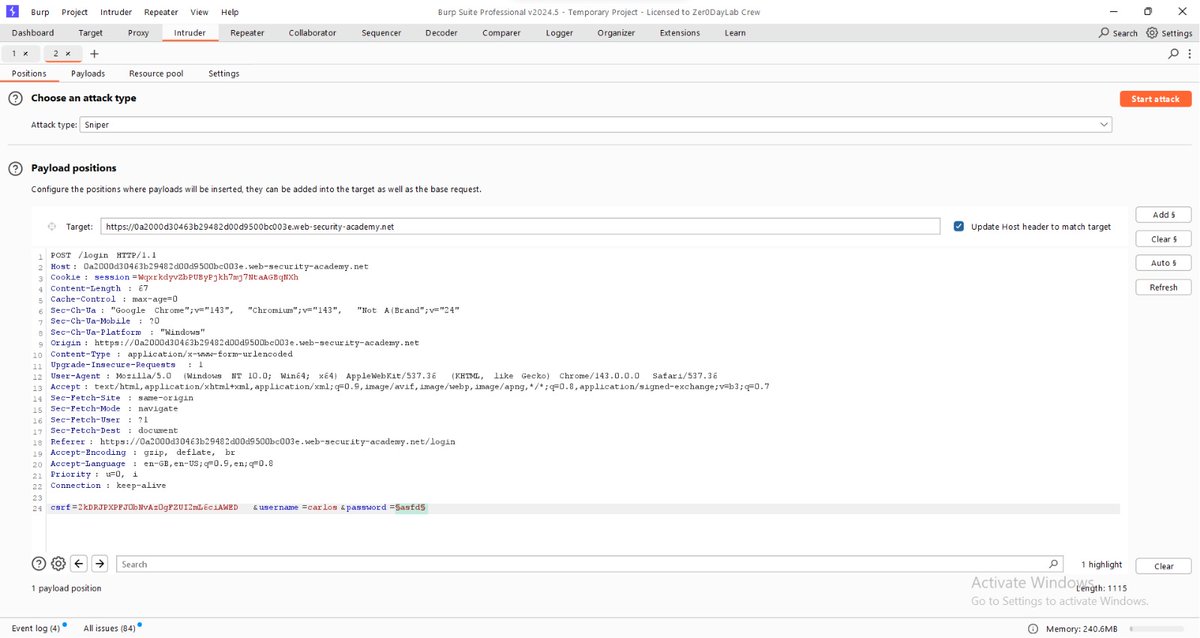Add a new Intruder tab with plus

(x=94, y=53)
